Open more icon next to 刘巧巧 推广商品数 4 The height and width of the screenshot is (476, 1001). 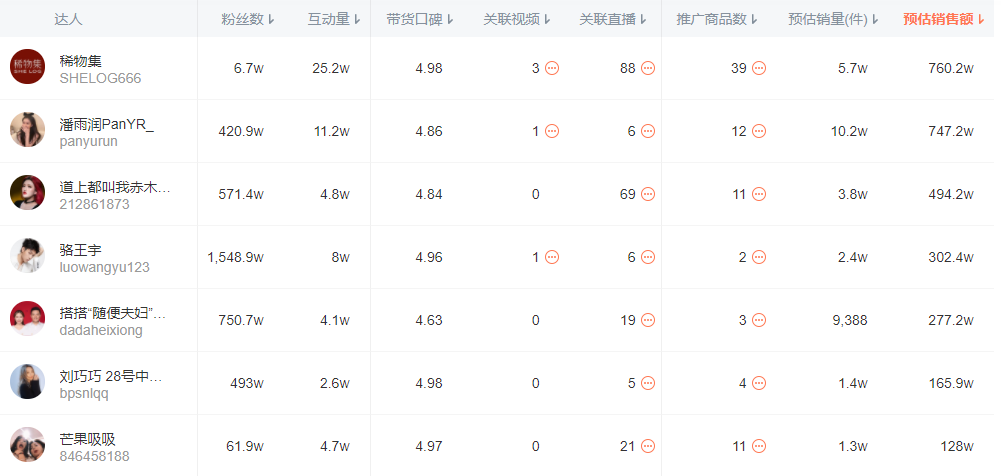759,383
